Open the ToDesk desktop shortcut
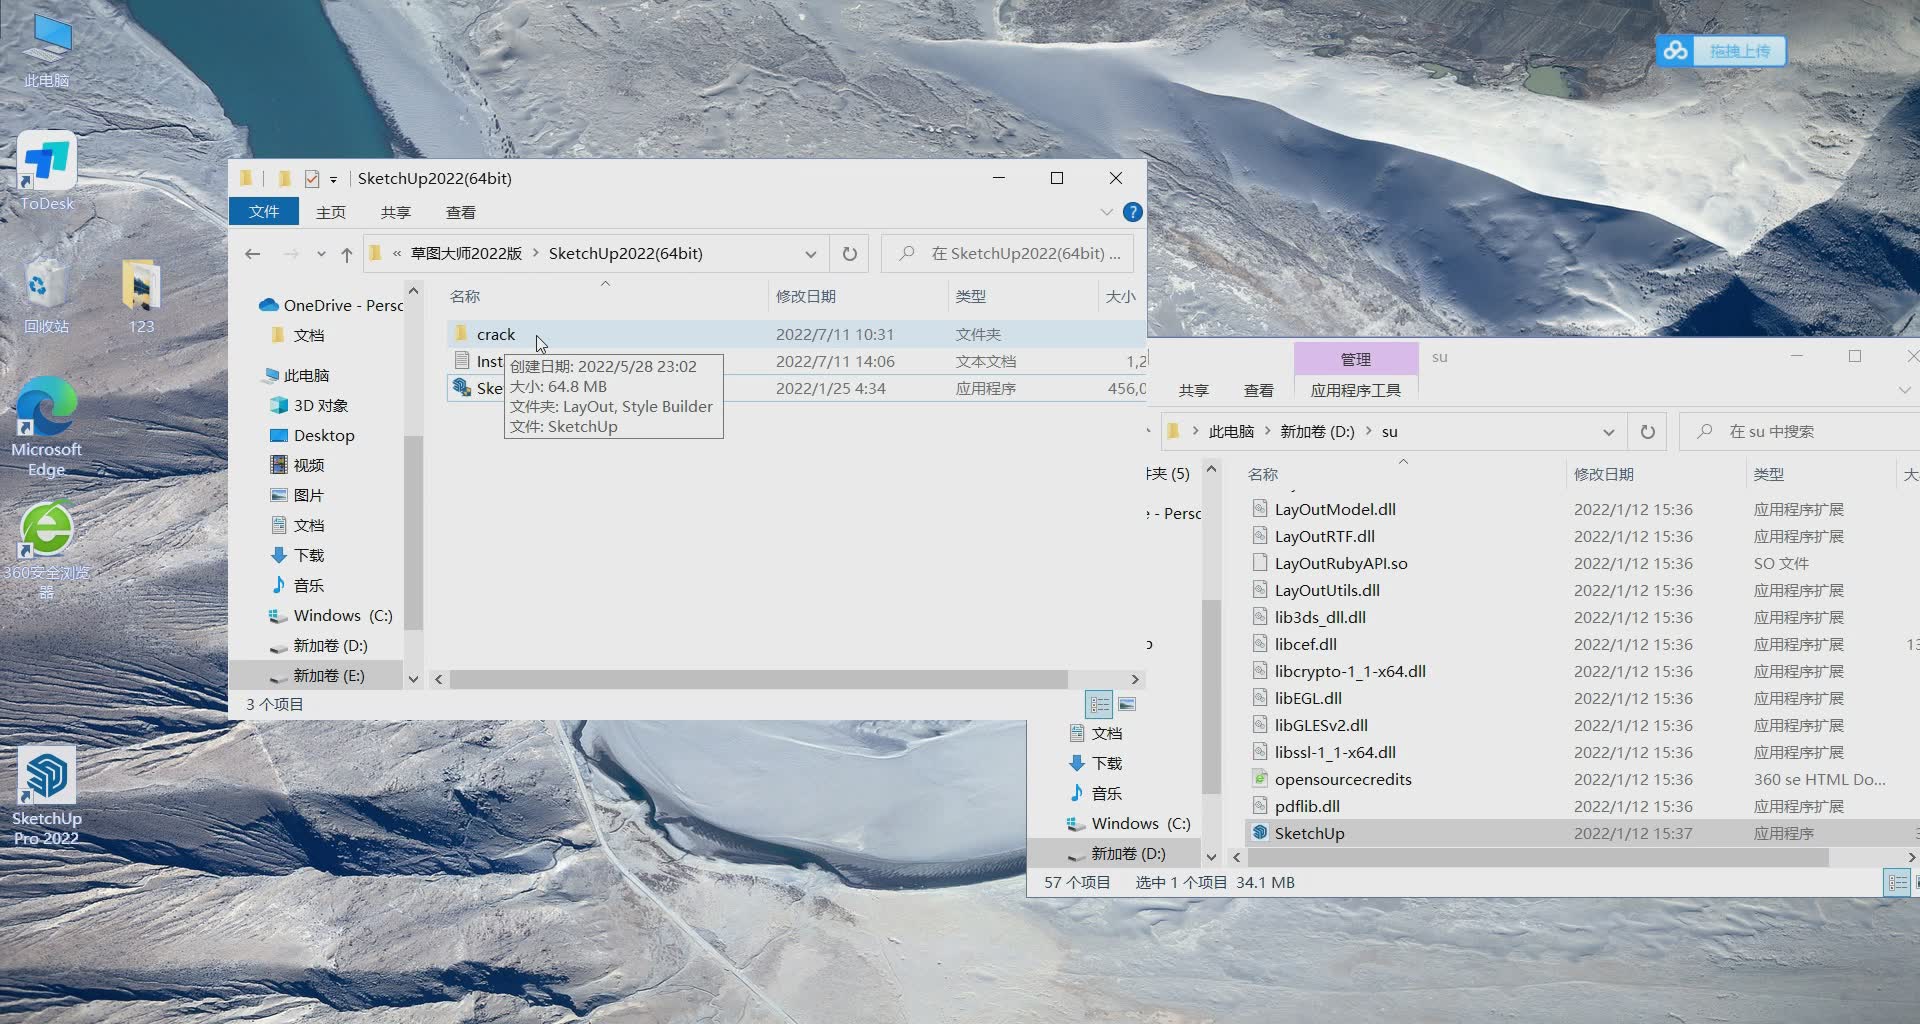This screenshot has height=1024, width=1920. coord(46,171)
